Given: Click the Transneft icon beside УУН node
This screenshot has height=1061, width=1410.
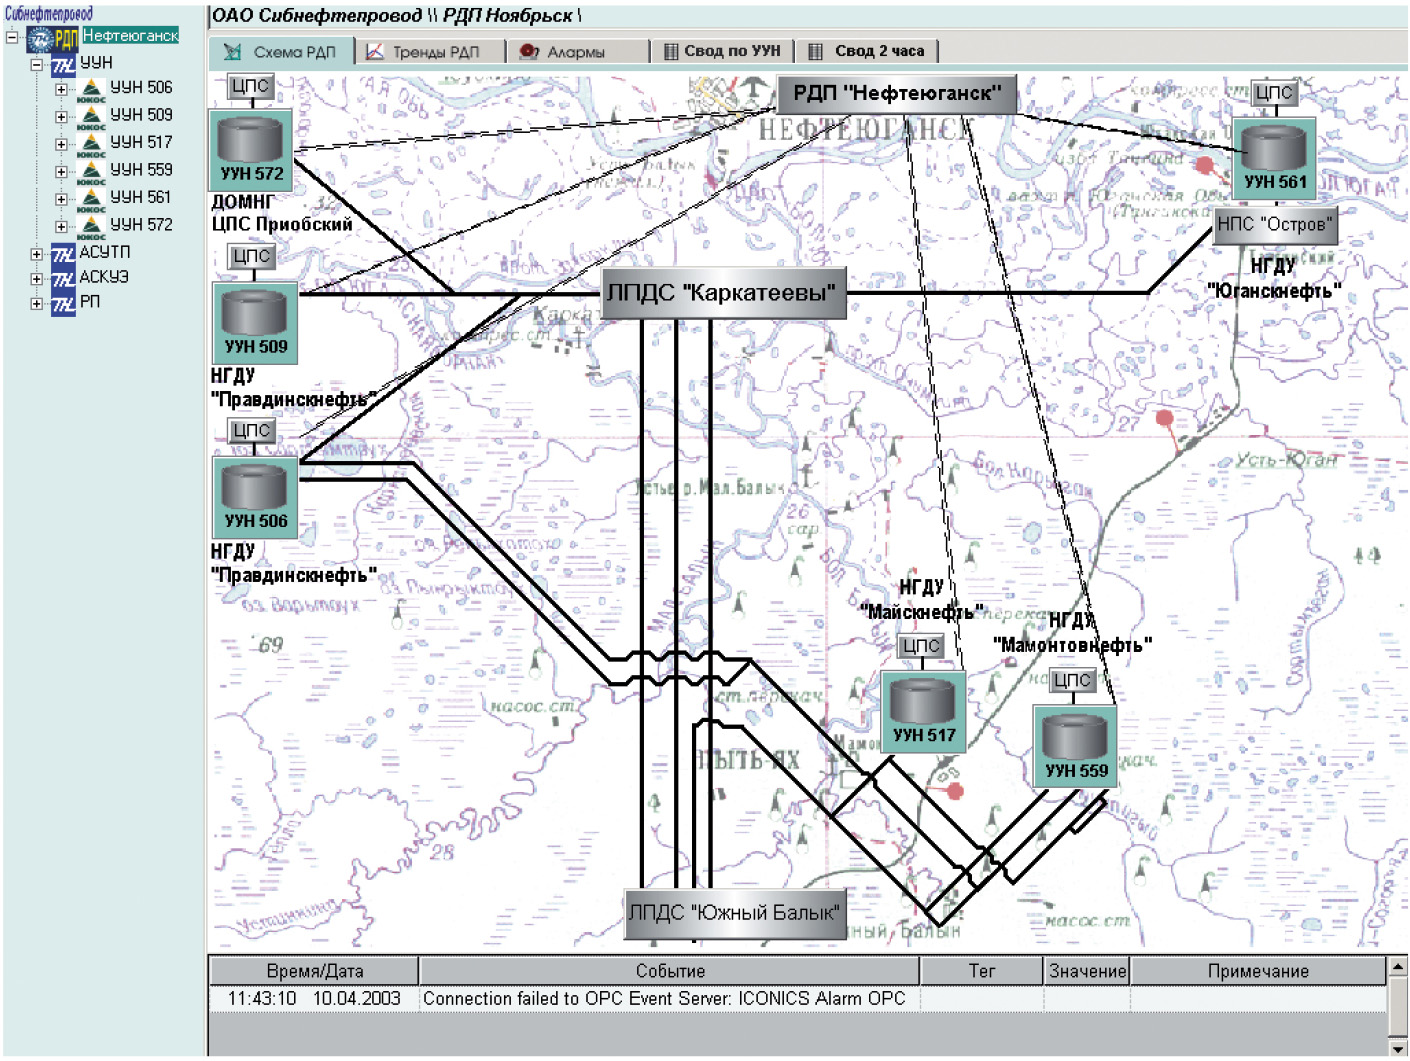Looking at the screenshot, I should pos(63,64).
